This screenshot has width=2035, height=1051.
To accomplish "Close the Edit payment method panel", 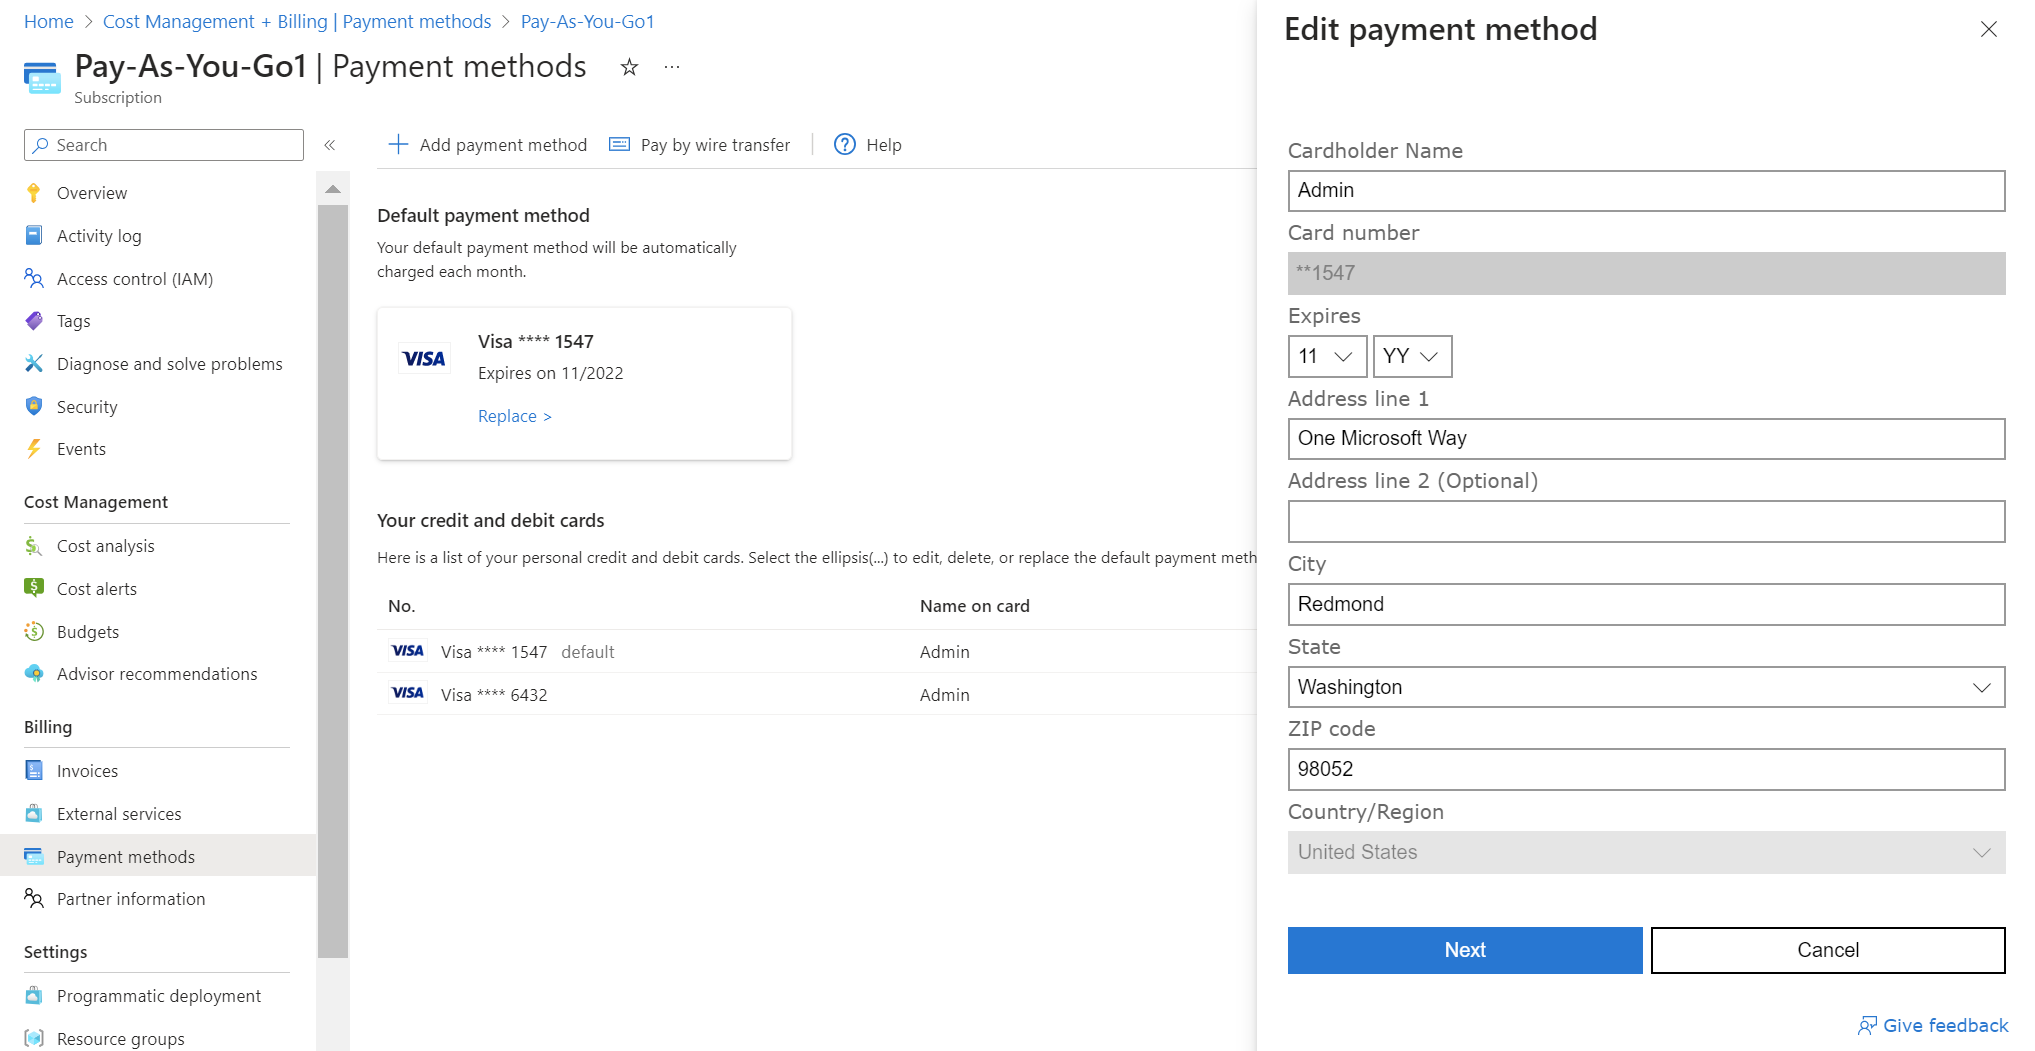I will point(1988,29).
